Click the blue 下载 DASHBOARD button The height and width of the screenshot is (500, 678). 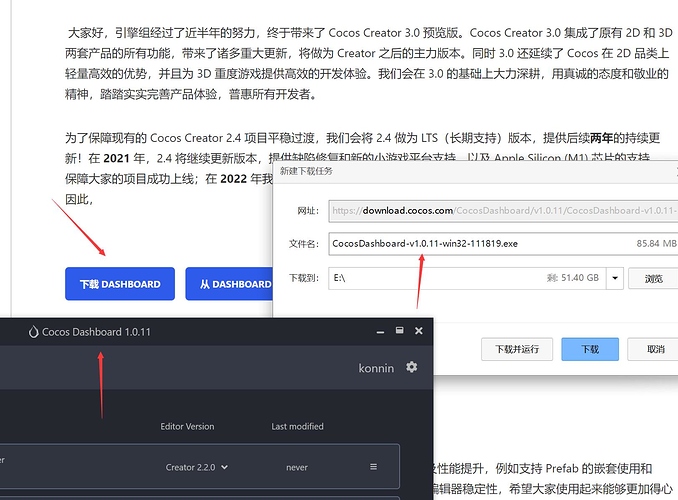pos(120,284)
